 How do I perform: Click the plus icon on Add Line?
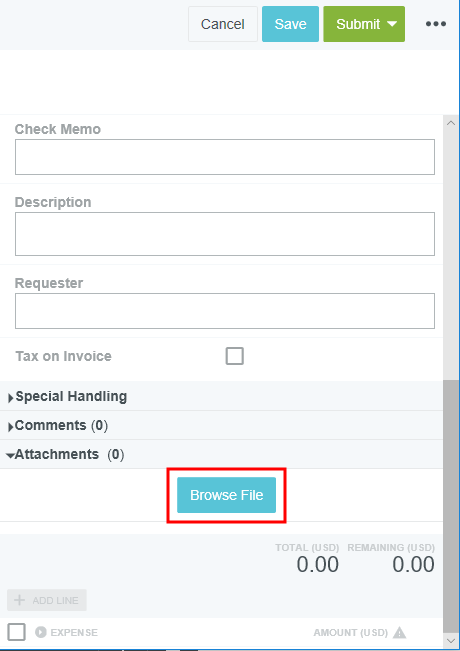point(20,600)
